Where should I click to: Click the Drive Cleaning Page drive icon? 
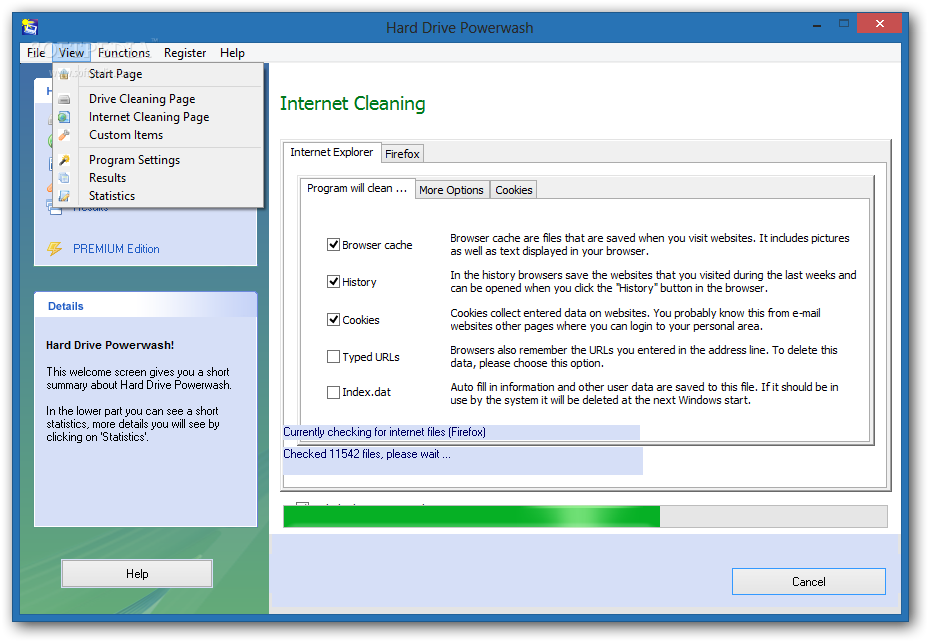pyautogui.click(x=64, y=99)
